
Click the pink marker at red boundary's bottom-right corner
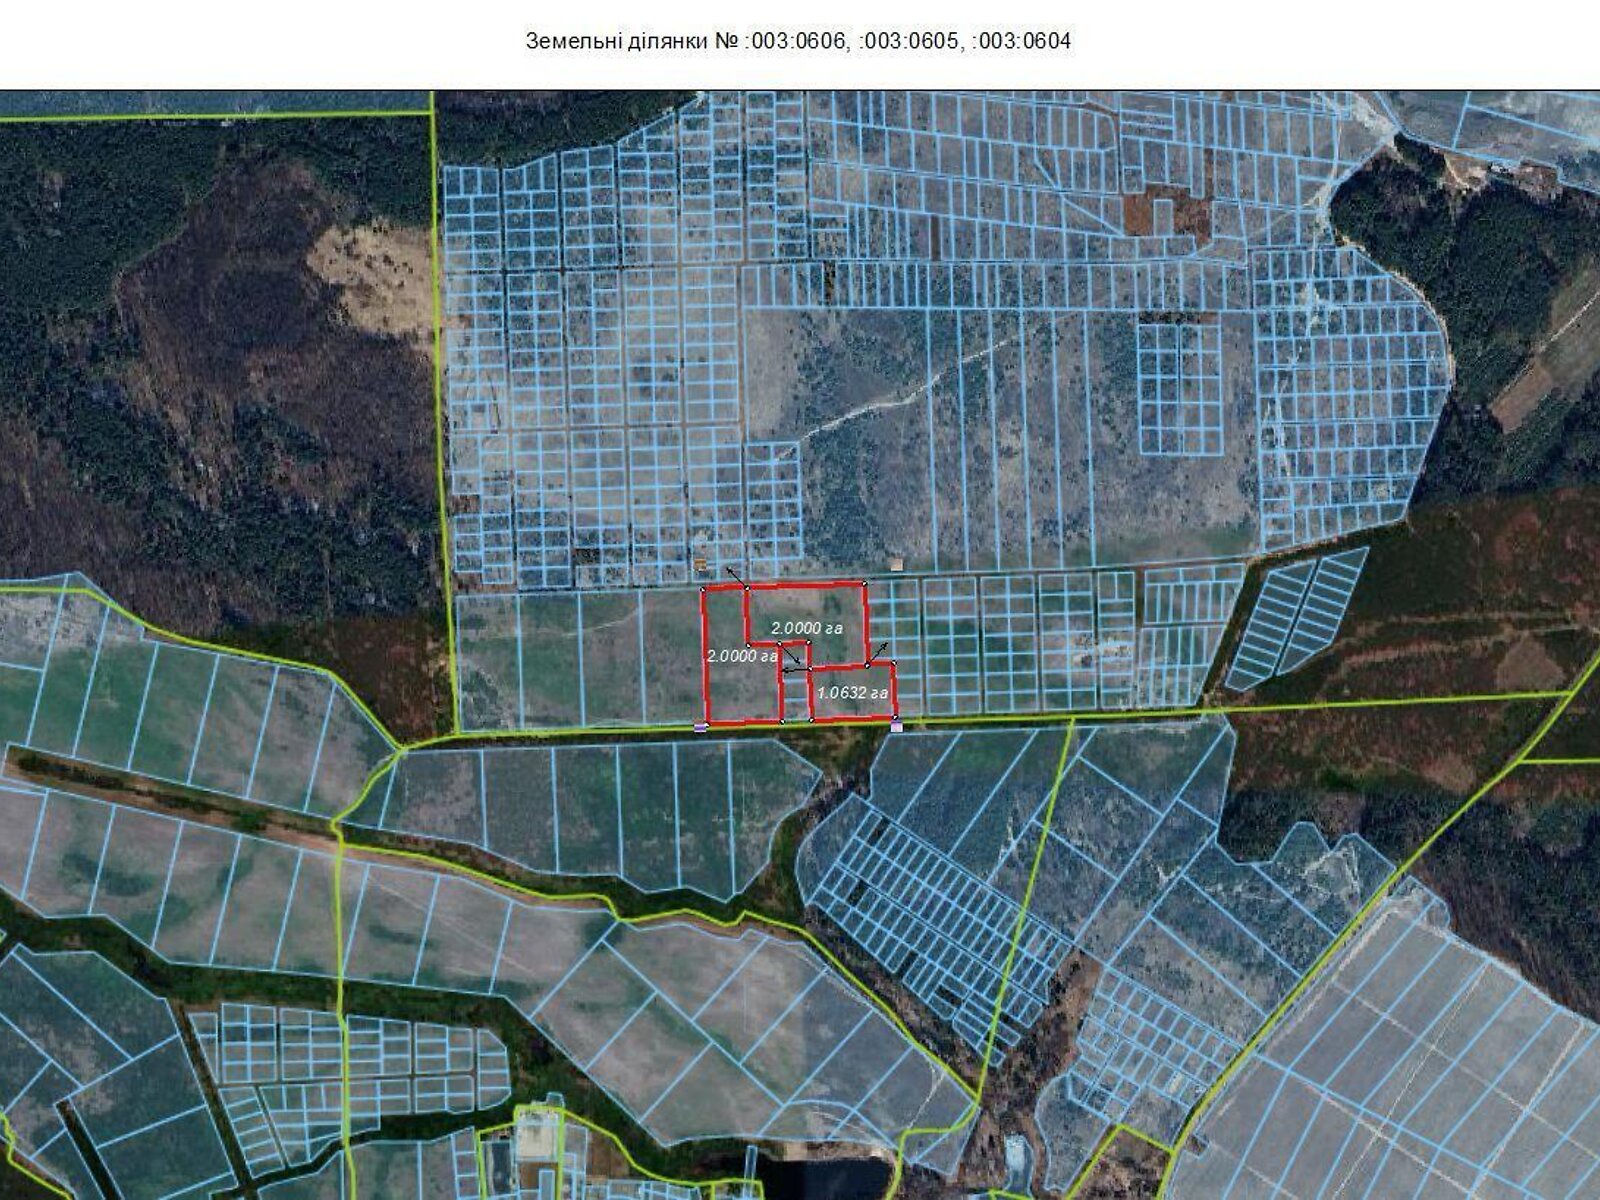click(x=896, y=727)
